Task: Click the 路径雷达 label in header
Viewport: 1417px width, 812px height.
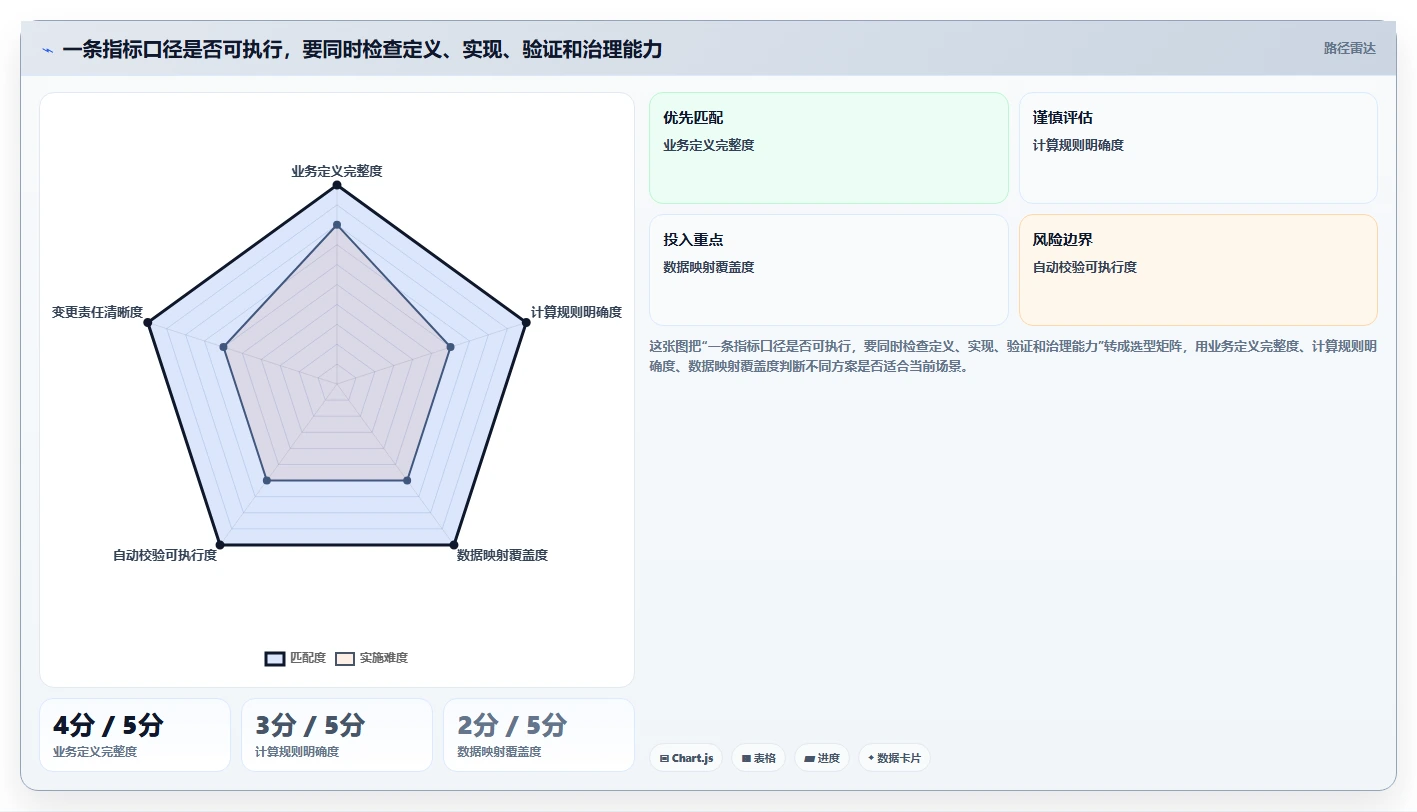Action: tap(1350, 48)
